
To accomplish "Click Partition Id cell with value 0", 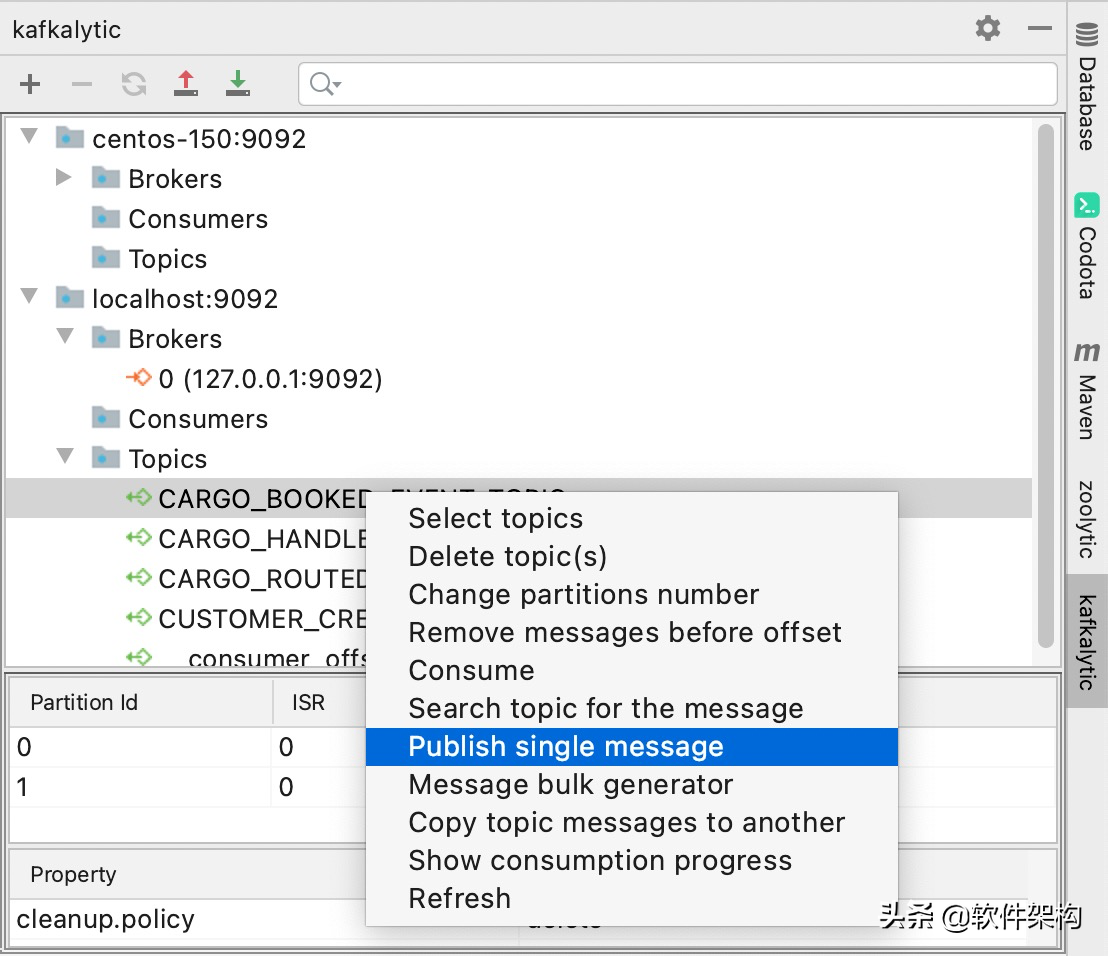I will coord(141,747).
